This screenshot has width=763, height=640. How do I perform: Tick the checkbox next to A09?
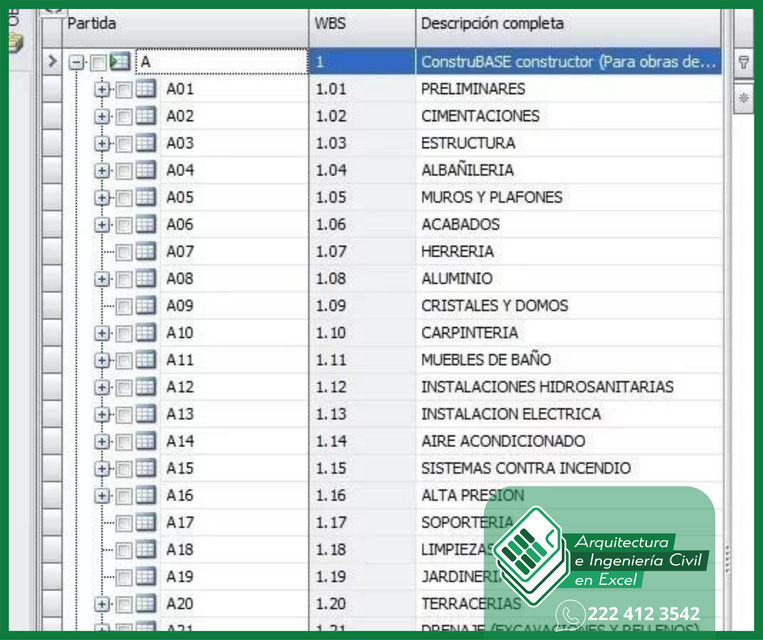[124, 306]
